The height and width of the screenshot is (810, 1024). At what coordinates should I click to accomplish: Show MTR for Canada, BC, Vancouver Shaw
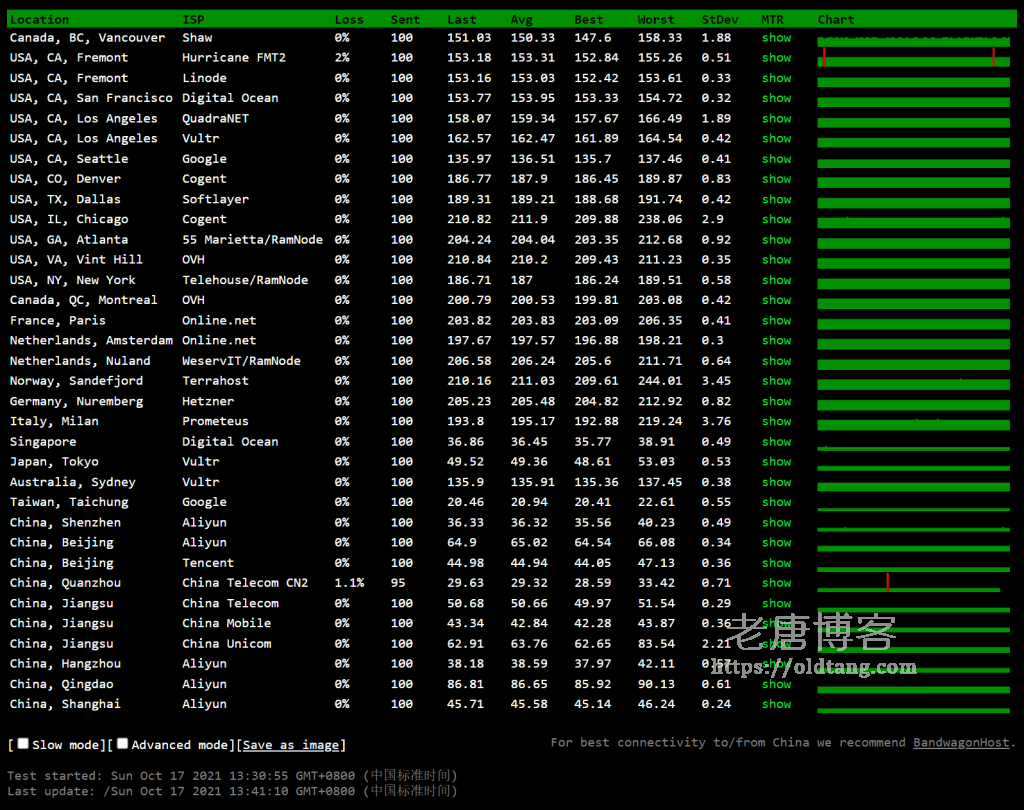(776, 38)
